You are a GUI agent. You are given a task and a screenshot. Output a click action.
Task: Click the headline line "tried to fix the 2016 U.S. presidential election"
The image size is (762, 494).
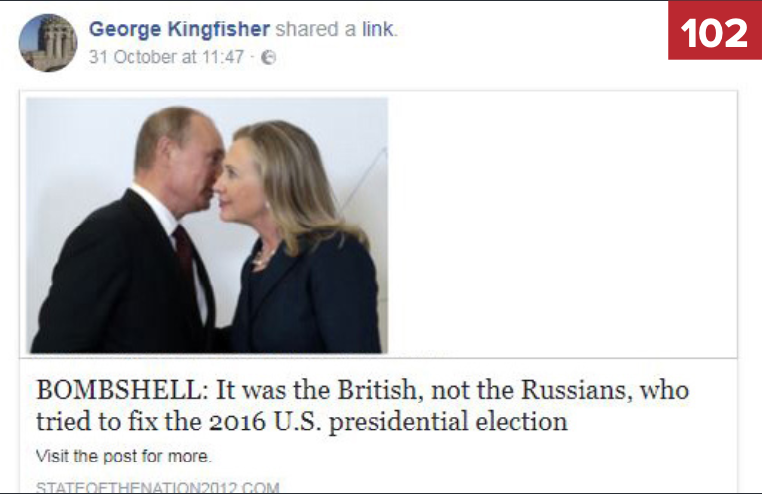coord(302,421)
